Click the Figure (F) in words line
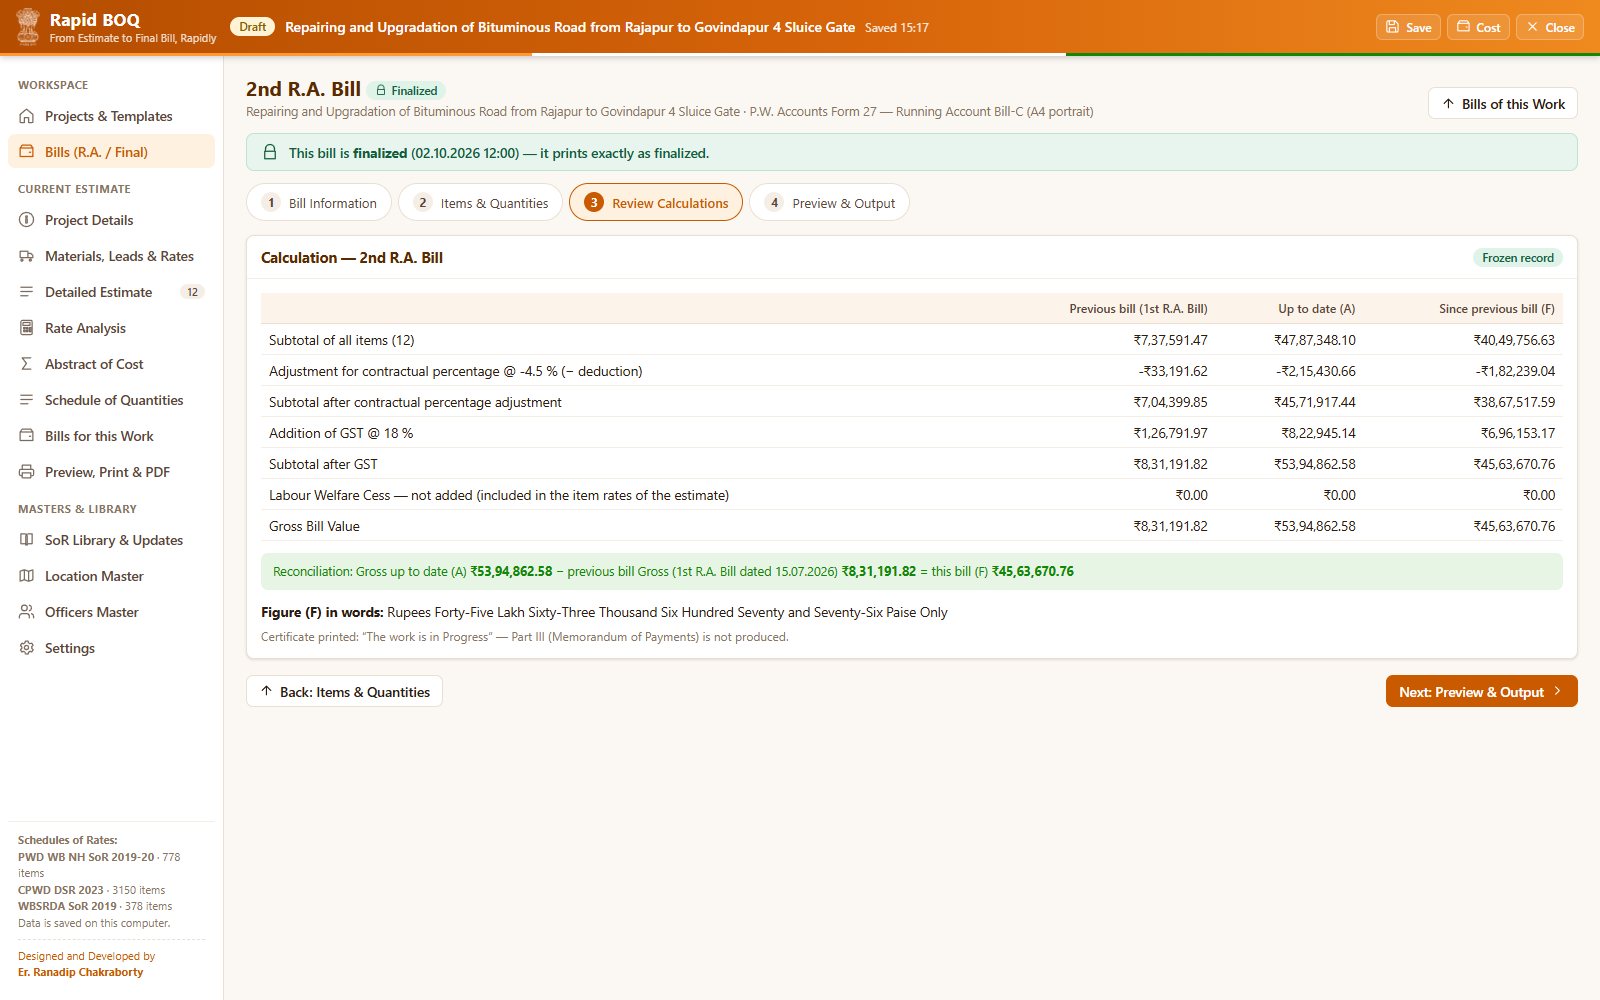The height and width of the screenshot is (1000, 1600). pos(604,612)
